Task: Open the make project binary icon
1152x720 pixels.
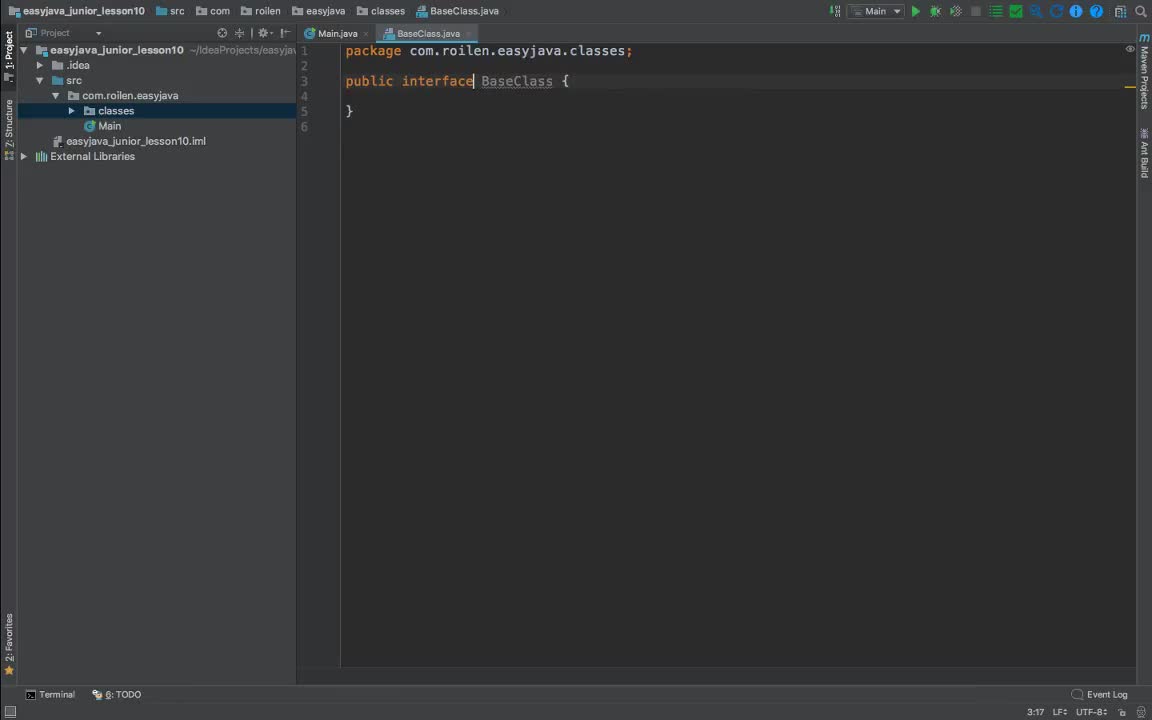Action: [835, 12]
